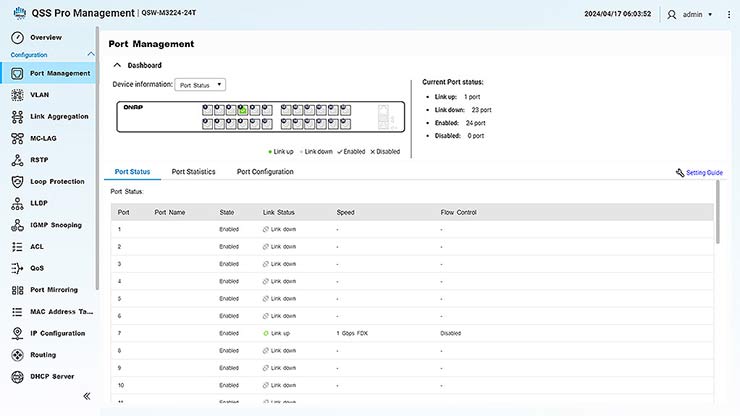Switch to the Port Configuration tab
Viewport: 740px width, 416px height.
tap(265, 172)
